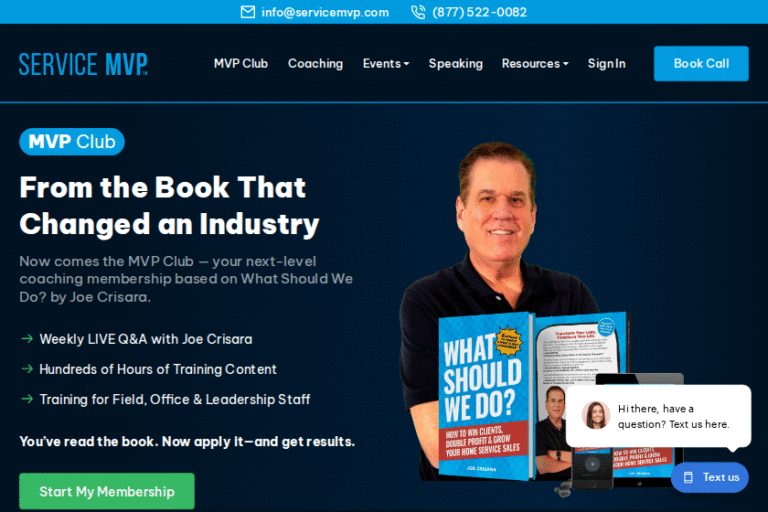
Task: Click the (877) 522-0082 phone number
Action: (480, 12)
